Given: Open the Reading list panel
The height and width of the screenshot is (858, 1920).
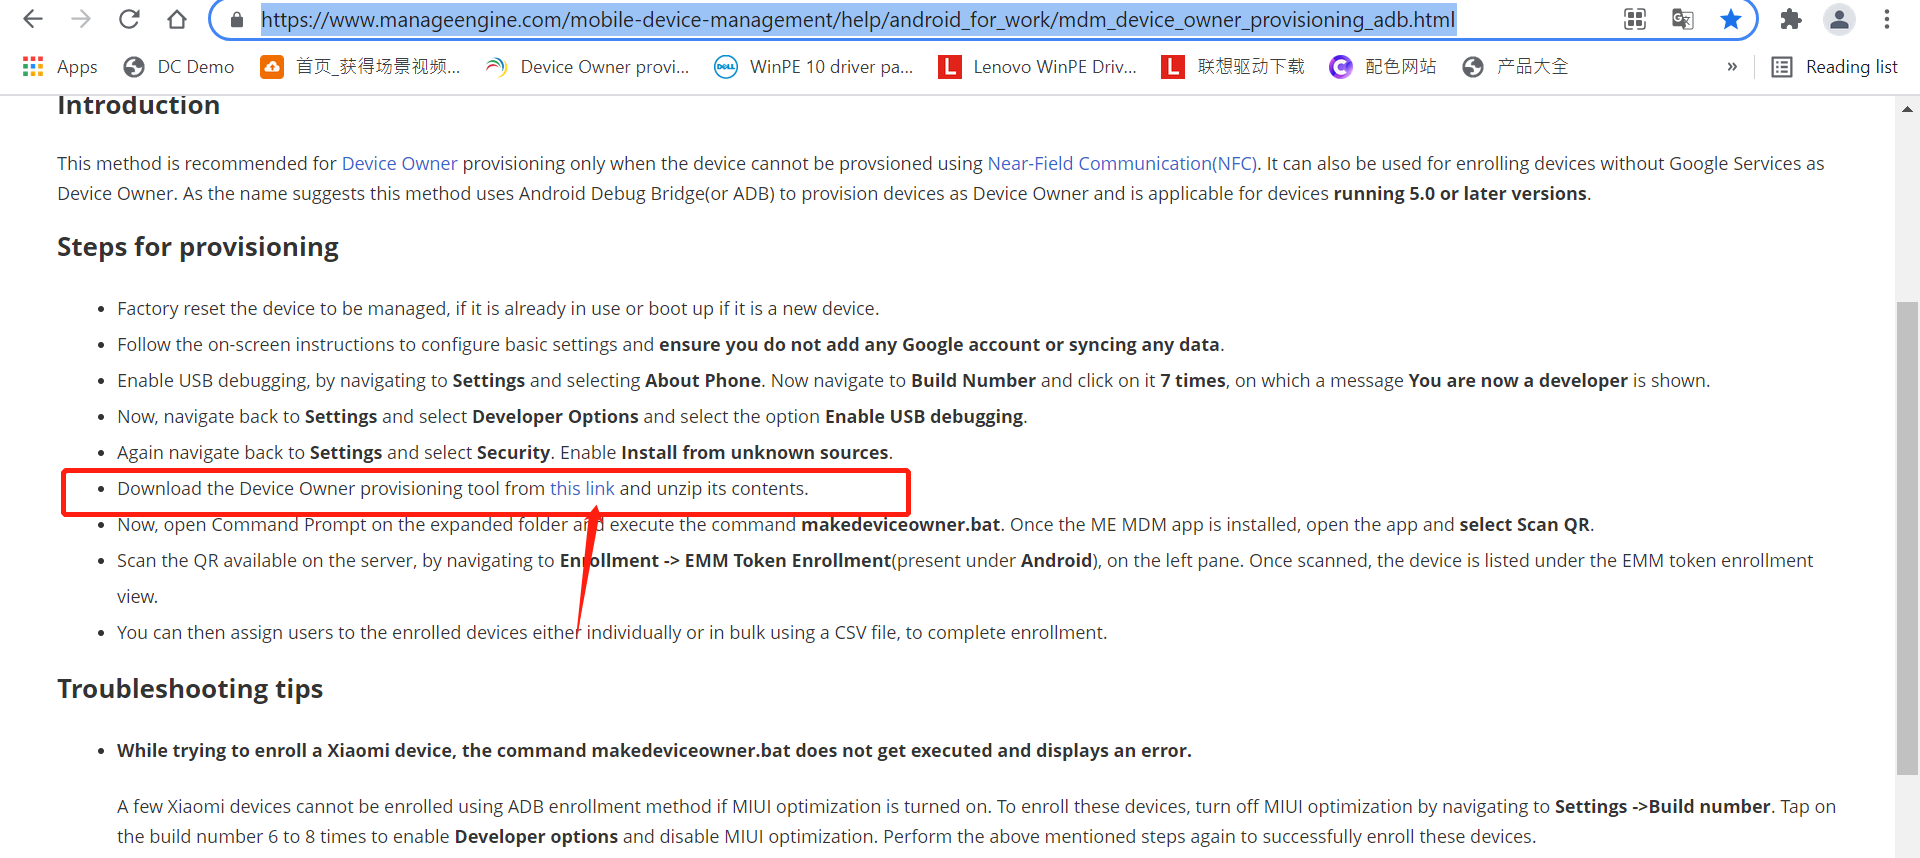Looking at the screenshot, I should [1835, 67].
